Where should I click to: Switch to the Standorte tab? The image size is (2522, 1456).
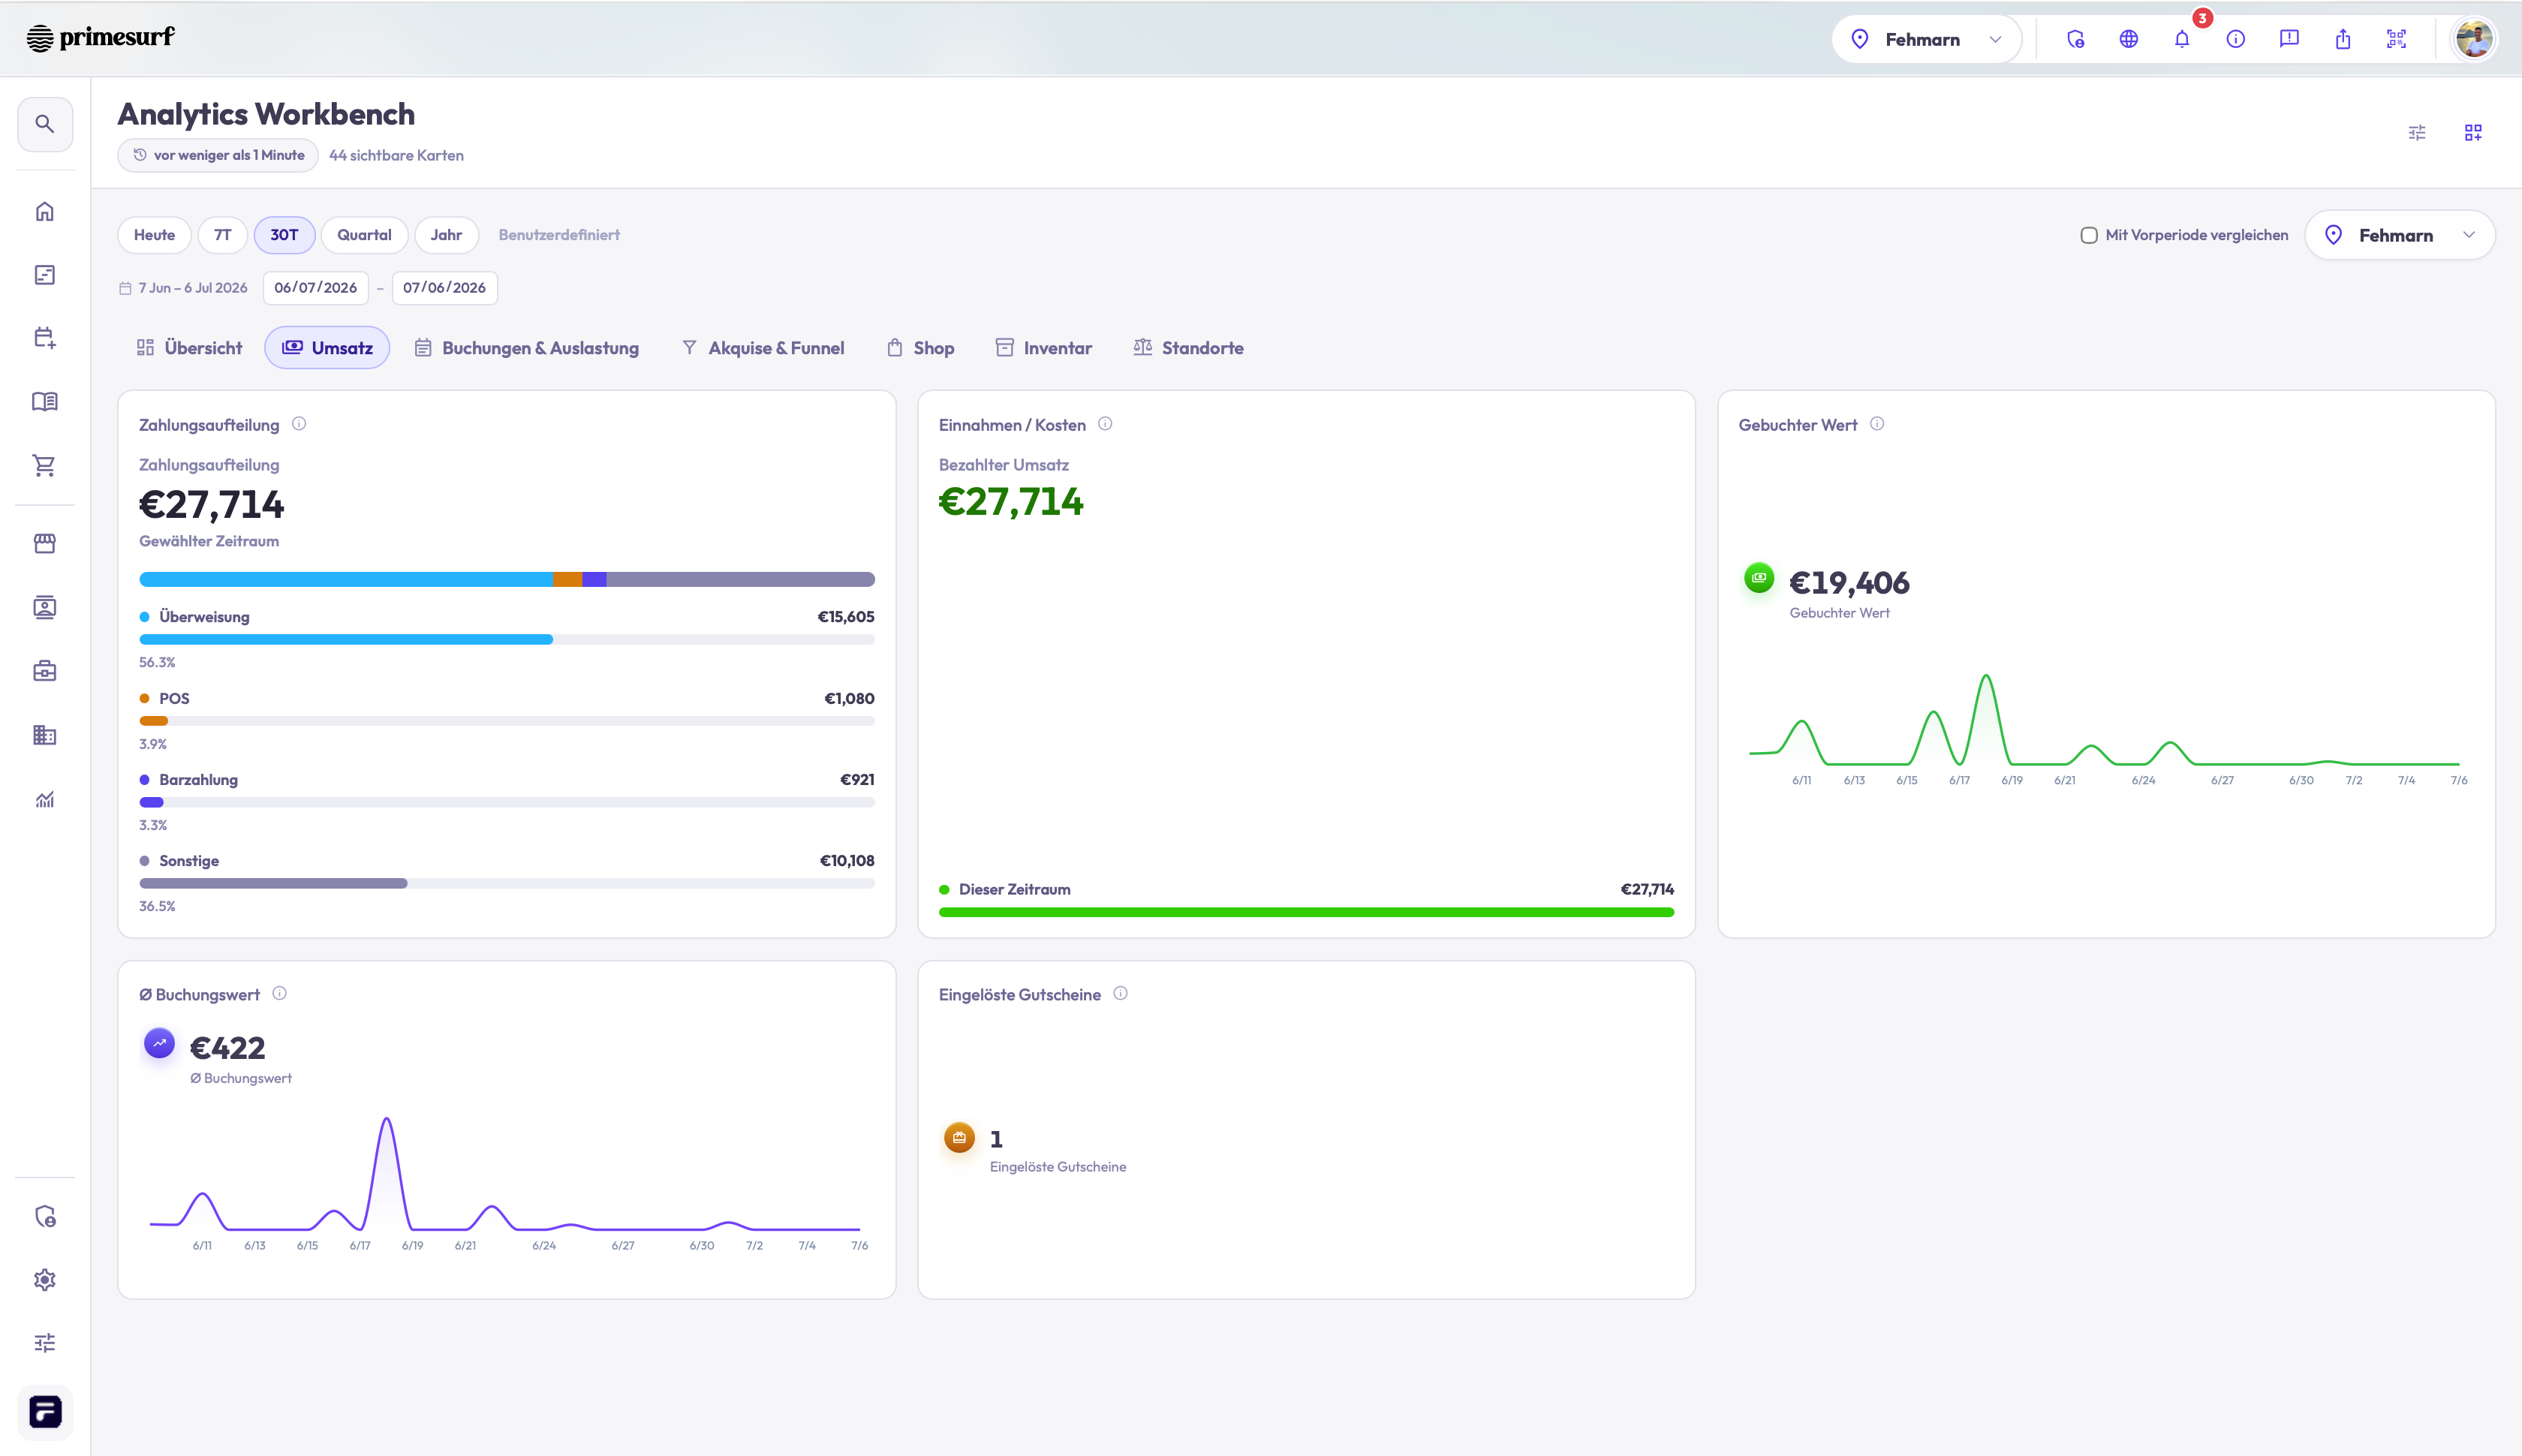[1189, 348]
